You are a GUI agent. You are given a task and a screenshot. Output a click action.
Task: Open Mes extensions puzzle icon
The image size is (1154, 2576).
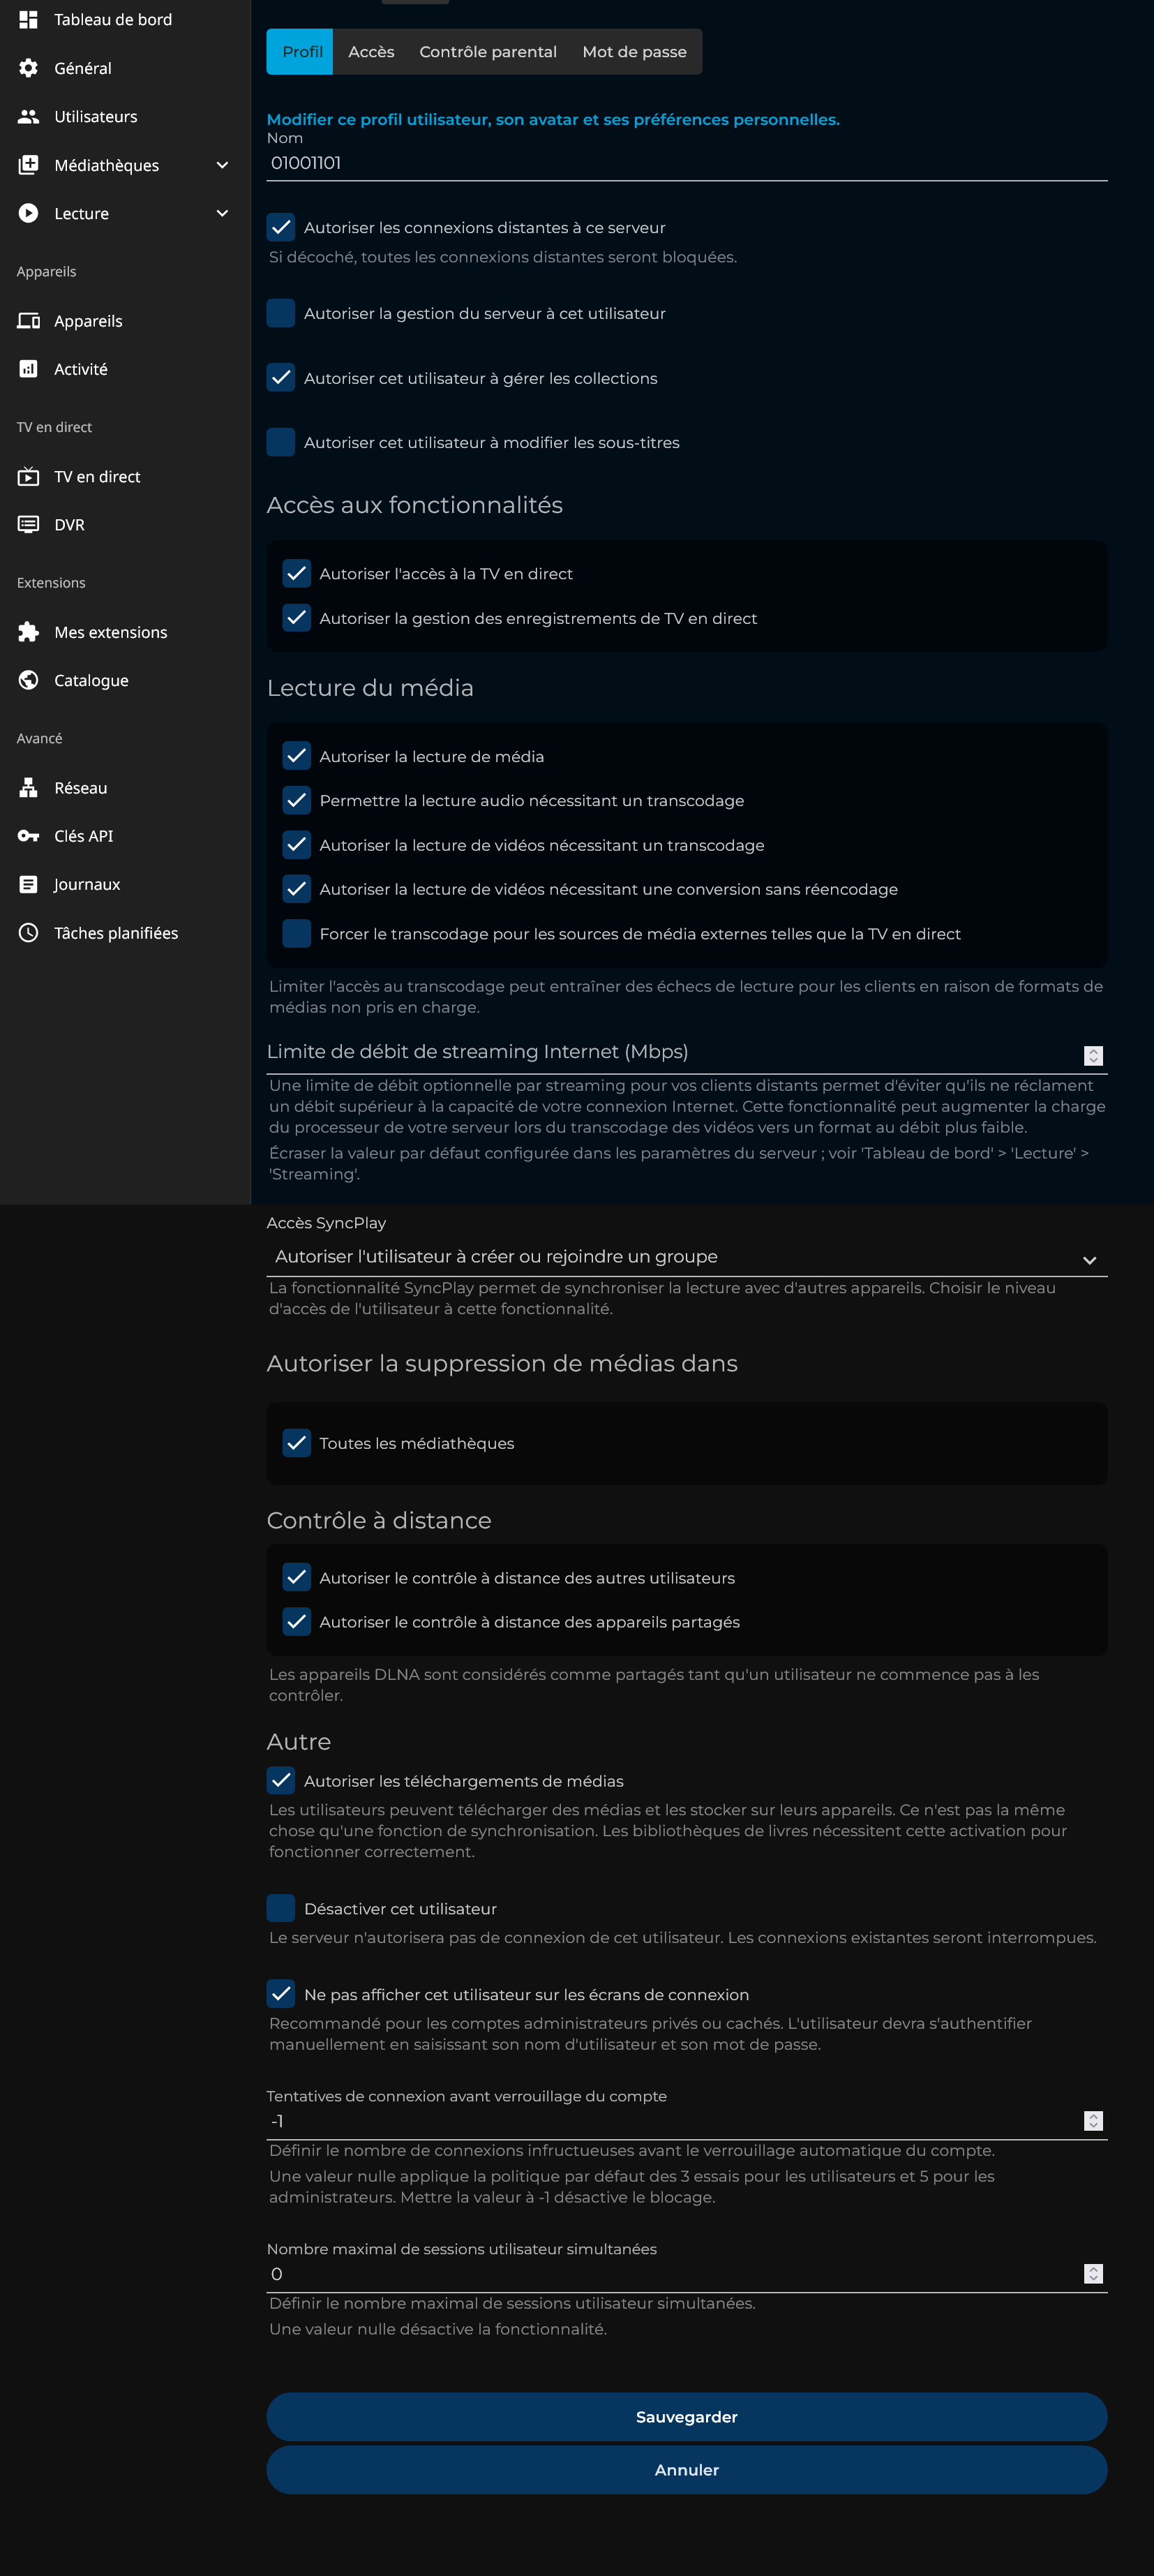tap(28, 632)
